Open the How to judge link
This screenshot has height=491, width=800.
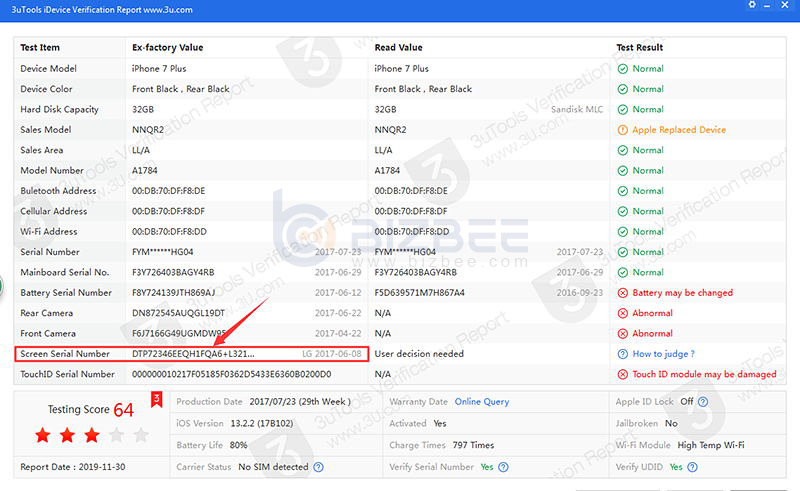663,354
